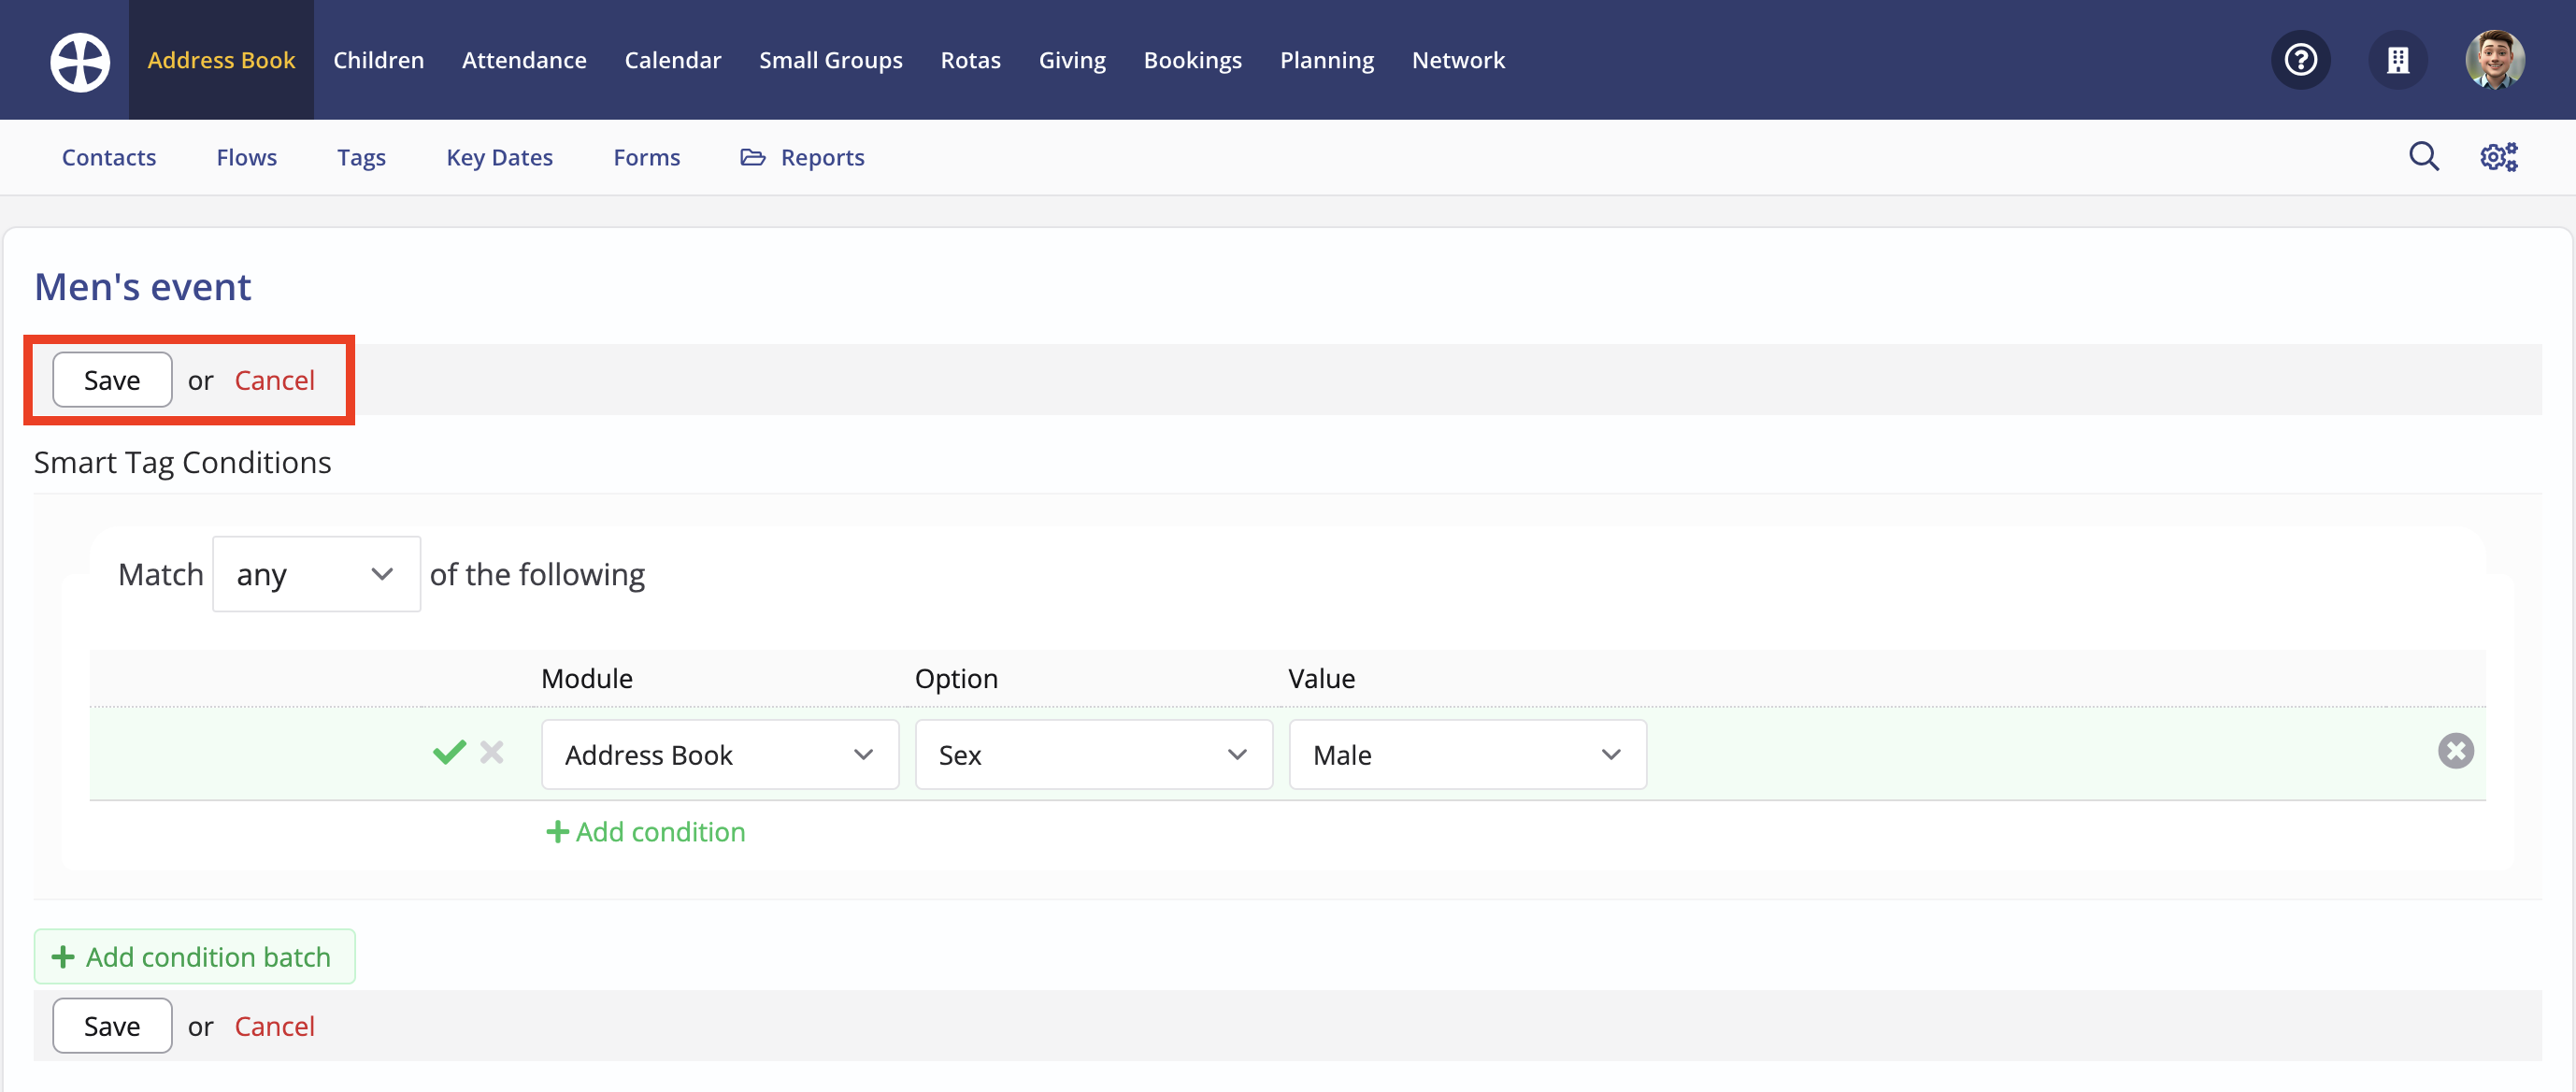Open the Sex option dropdown
The width and height of the screenshot is (2576, 1092).
click(1094, 754)
